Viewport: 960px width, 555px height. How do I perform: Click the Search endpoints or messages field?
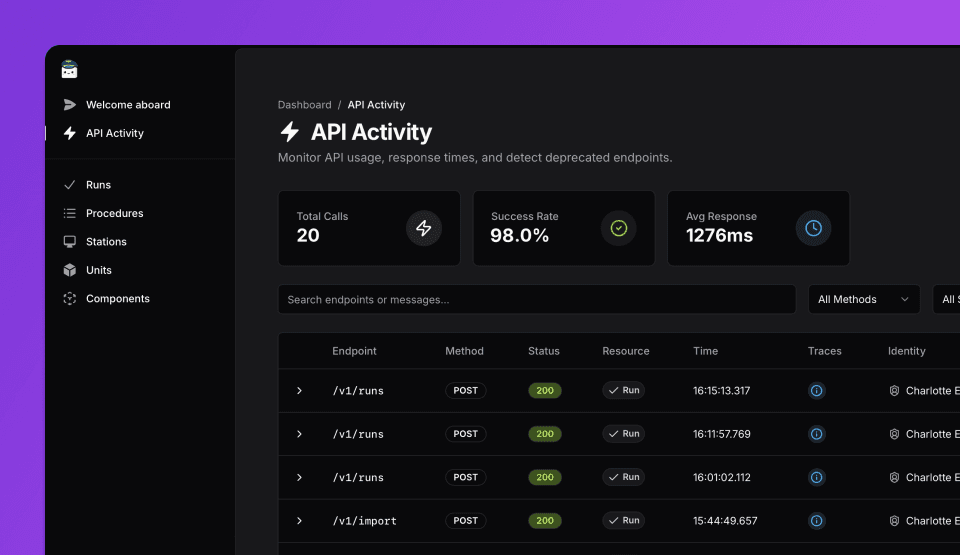point(536,299)
